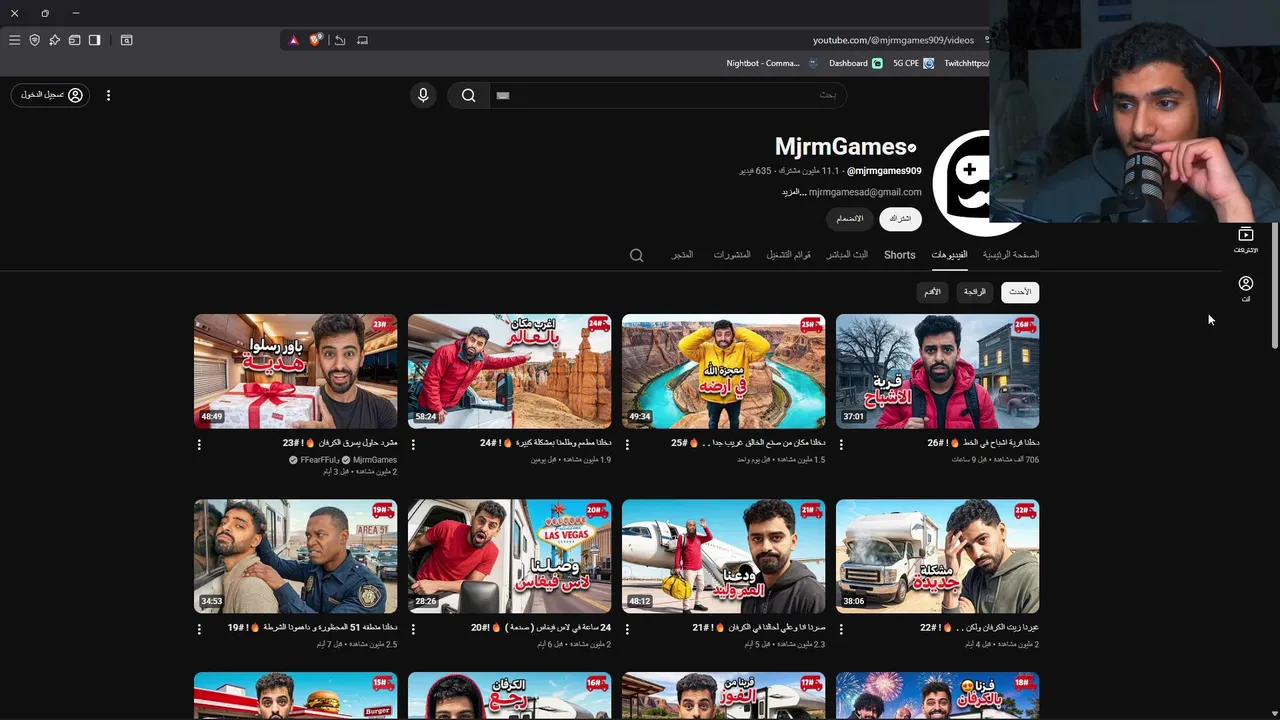Click the YouTube search magnifier button
This screenshot has height=720, width=1280.
click(x=468, y=95)
